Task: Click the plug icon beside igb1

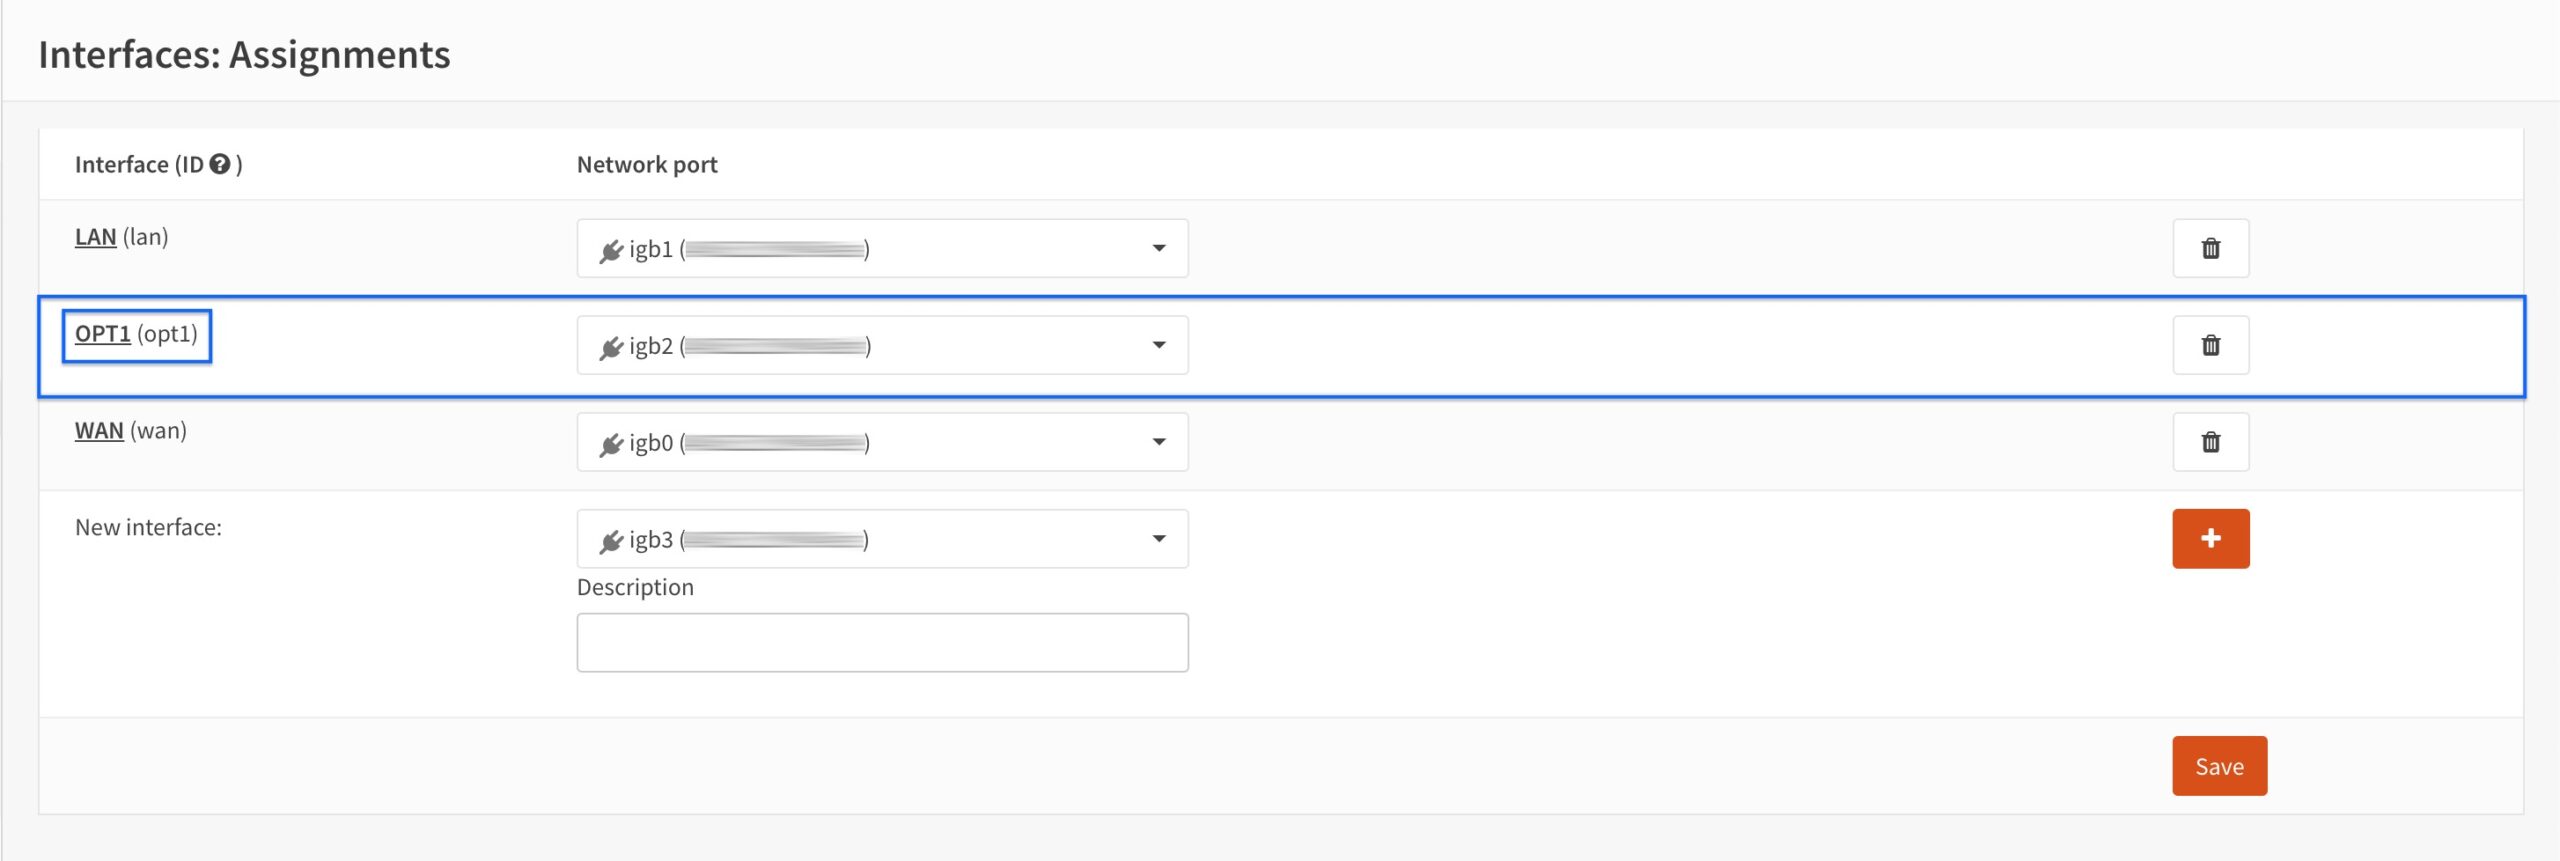Action: (611, 250)
